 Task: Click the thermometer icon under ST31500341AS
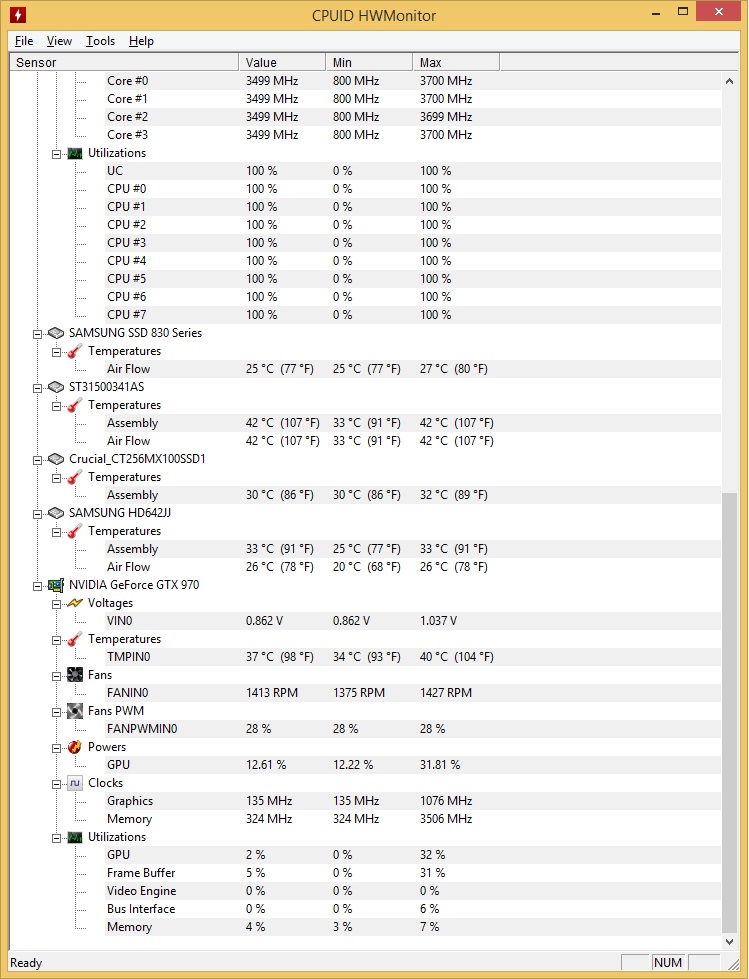pos(75,405)
